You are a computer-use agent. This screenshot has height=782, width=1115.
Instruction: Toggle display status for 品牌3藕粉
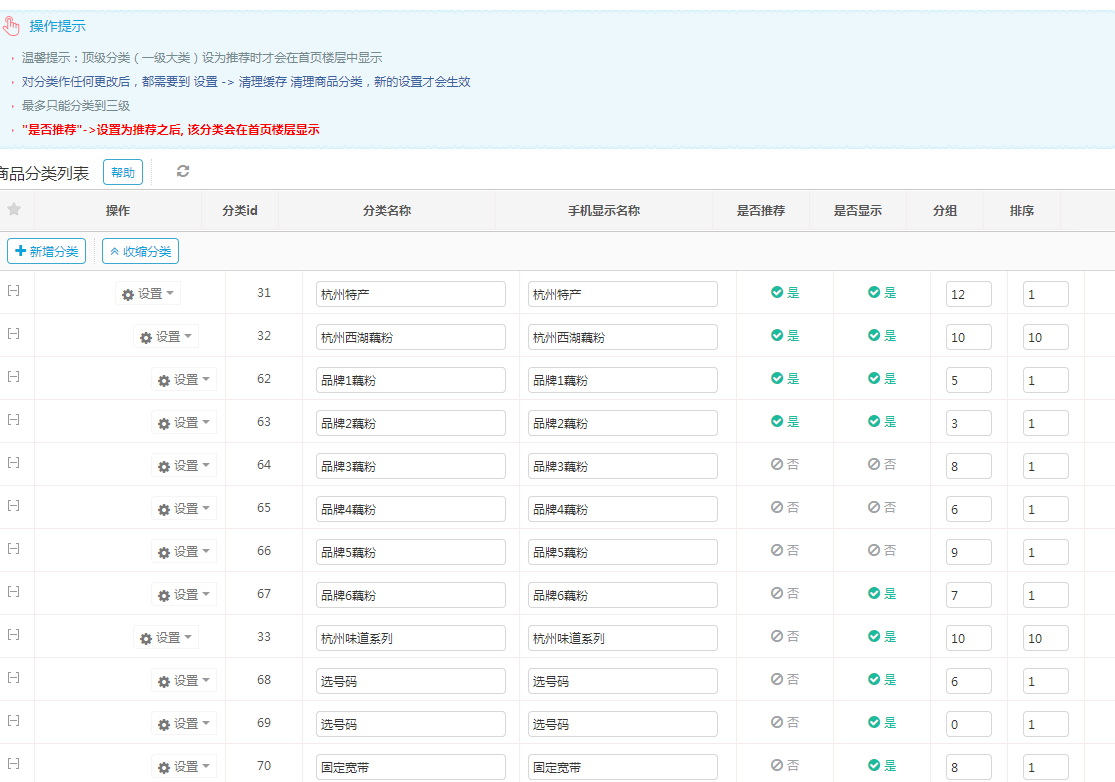881,465
